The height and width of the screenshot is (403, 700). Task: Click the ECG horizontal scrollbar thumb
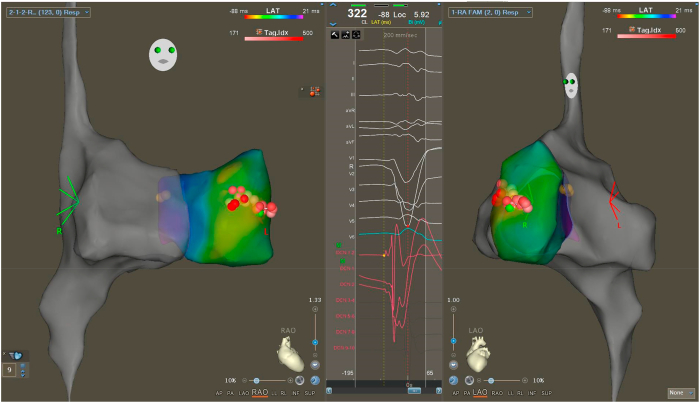[414, 391]
